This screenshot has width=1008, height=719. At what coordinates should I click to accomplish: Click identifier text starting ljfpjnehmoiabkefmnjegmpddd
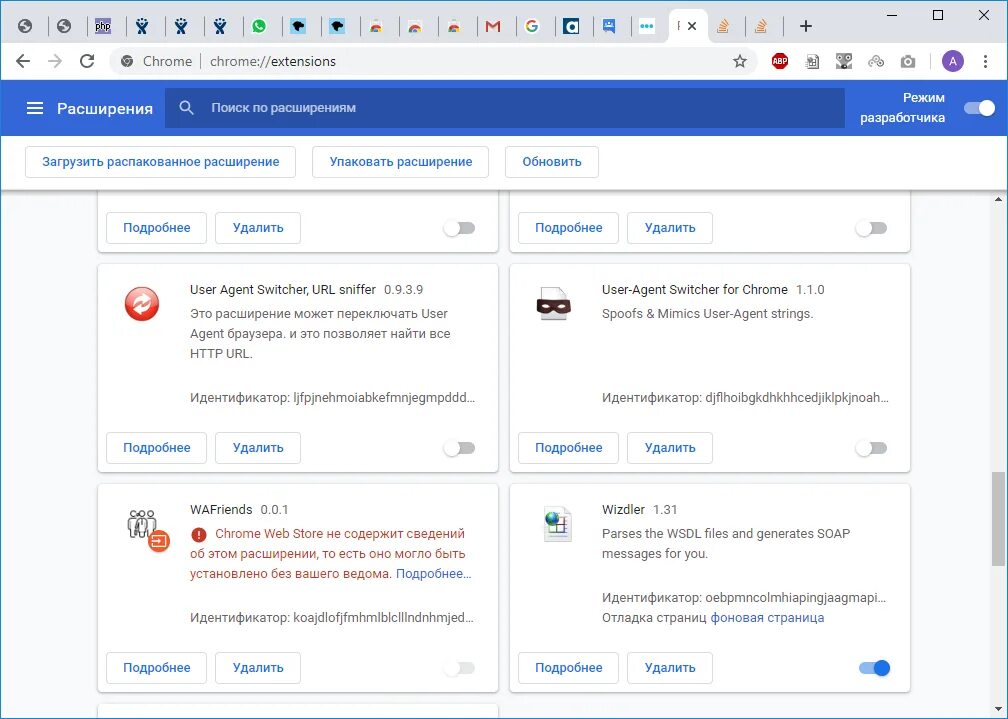point(384,398)
